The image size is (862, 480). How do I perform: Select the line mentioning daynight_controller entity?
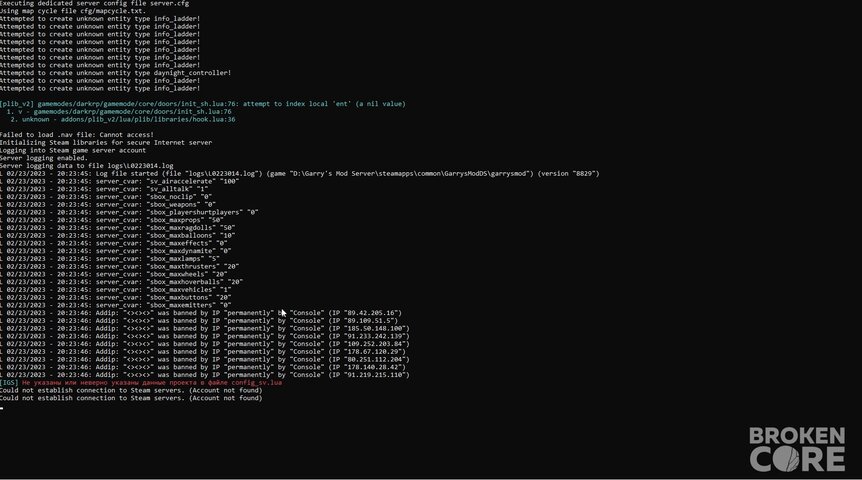[x=115, y=73]
